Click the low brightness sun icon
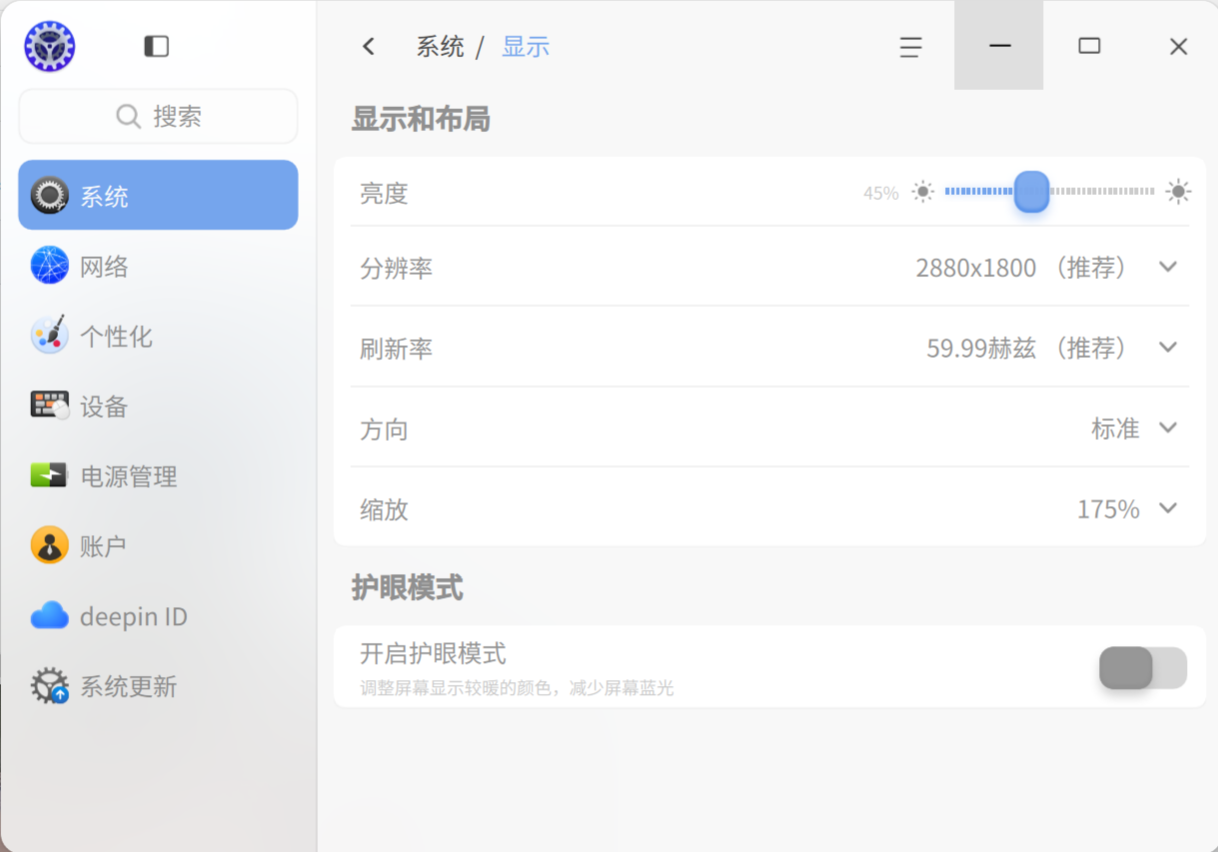 click(x=923, y=191)
